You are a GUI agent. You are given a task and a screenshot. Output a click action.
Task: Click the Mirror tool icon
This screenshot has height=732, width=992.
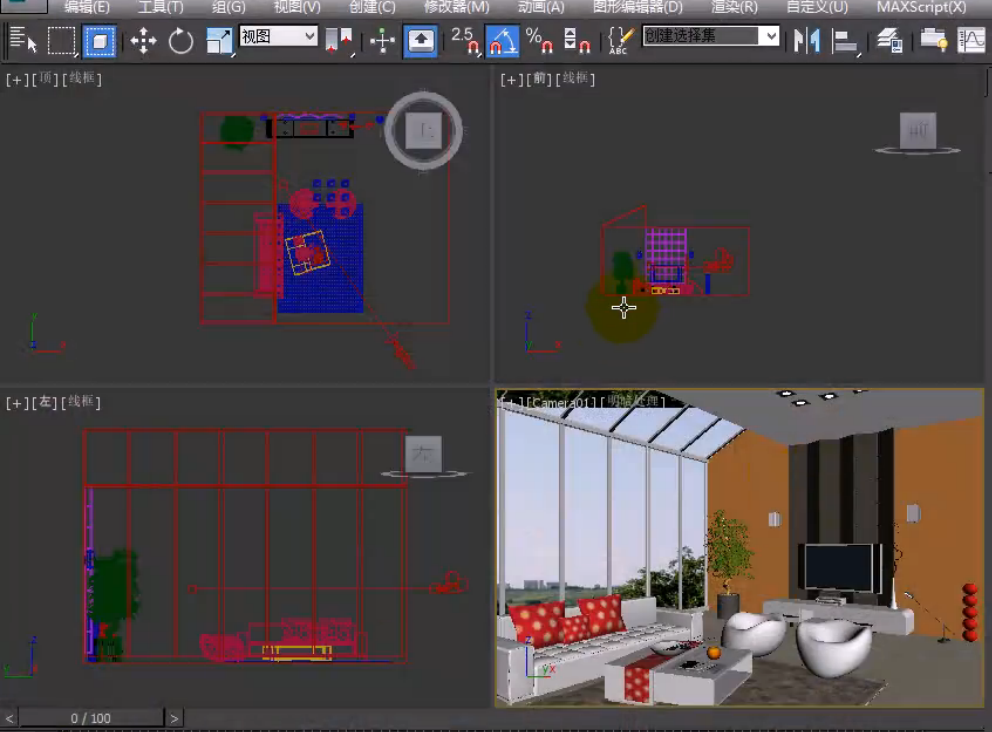pos(807,41)
